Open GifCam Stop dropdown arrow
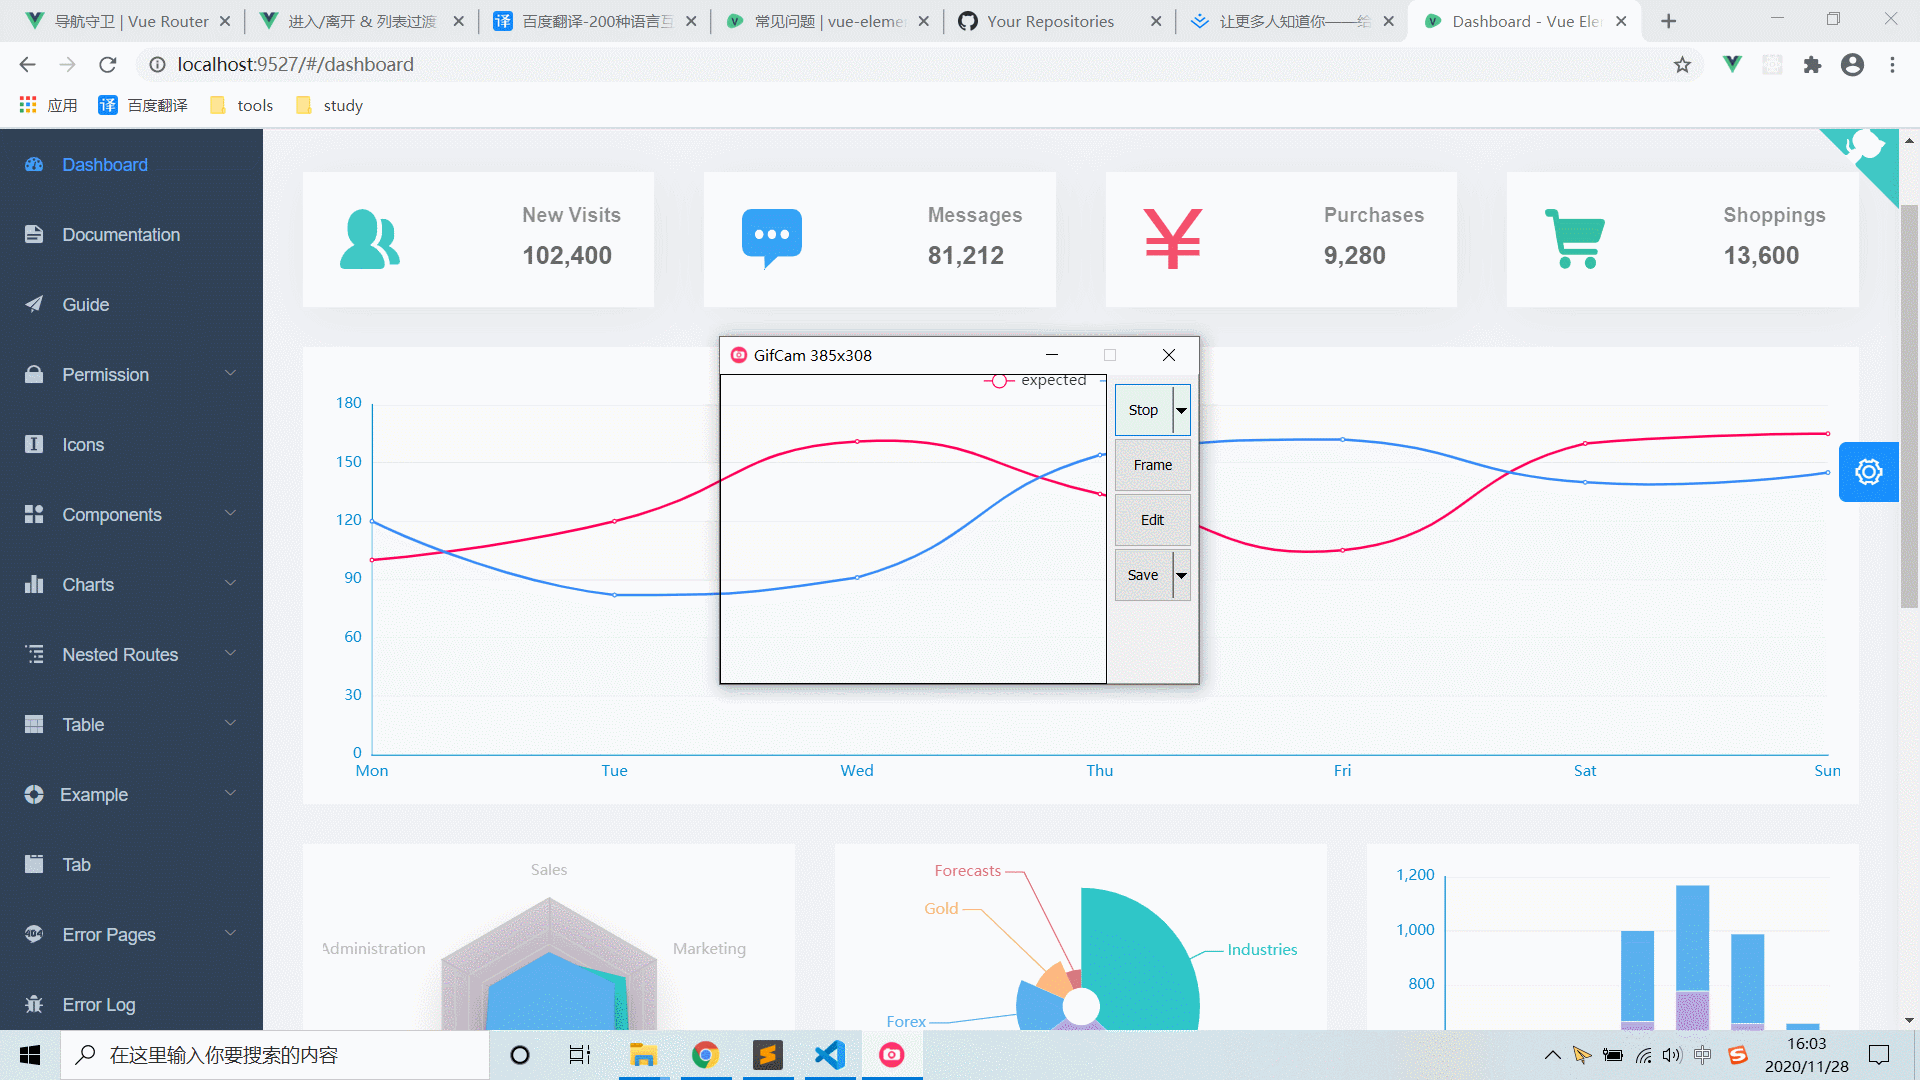Viewport: 1920px width, 1080px height. click(1181, 410)
